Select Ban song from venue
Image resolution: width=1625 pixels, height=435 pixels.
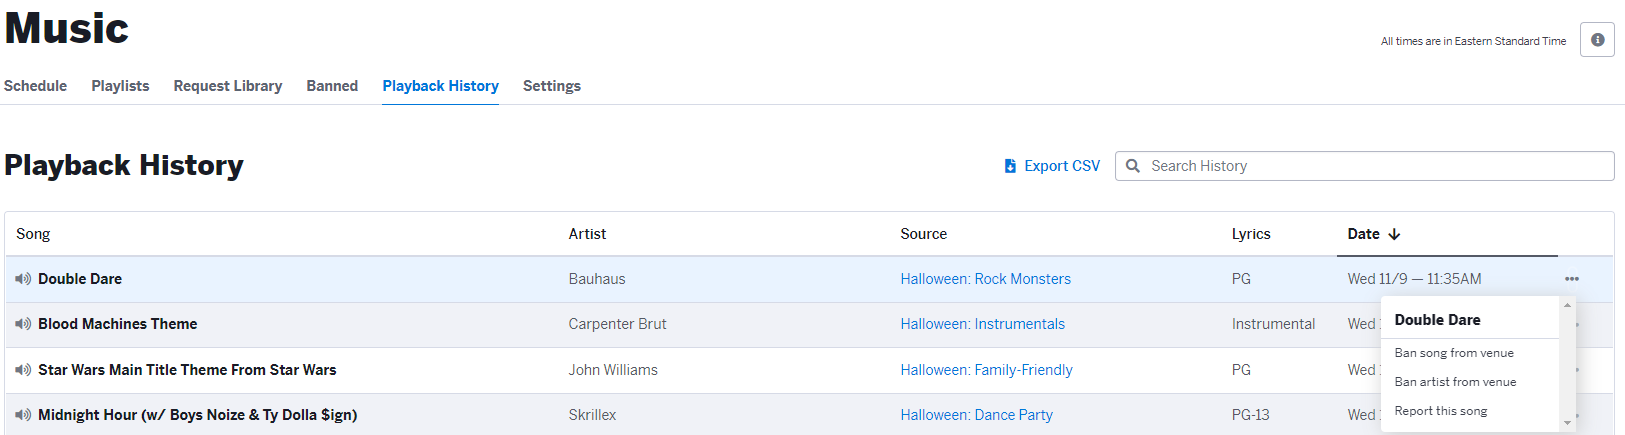coord(1454,353)
